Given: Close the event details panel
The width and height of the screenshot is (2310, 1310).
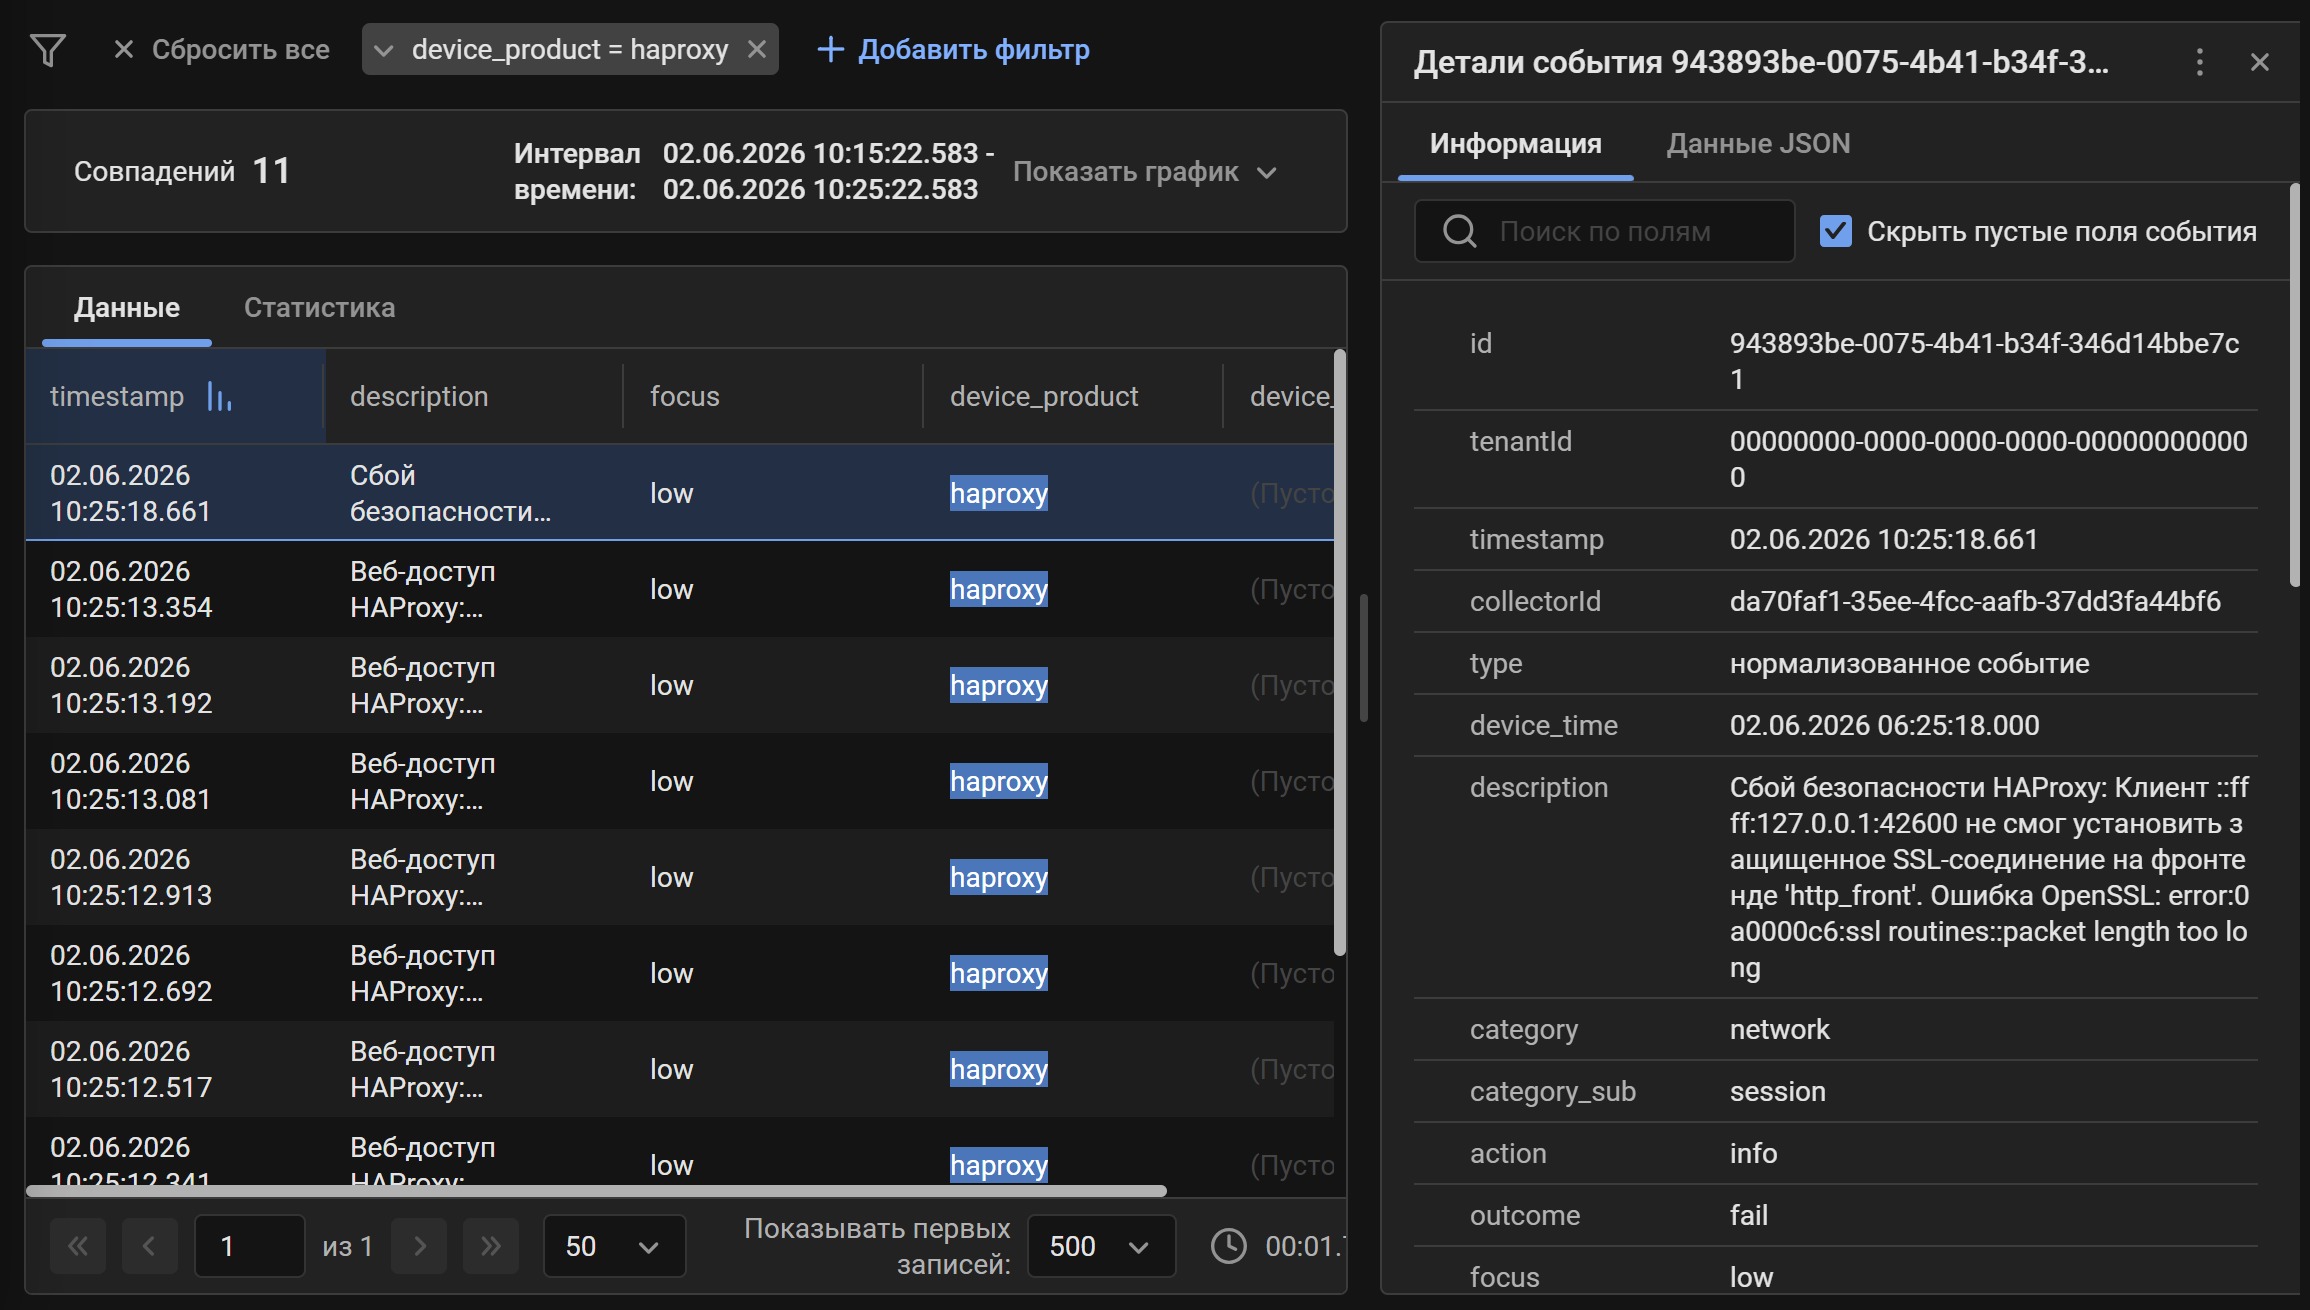Looking at the screenshot, I should tap(2259, 62).
